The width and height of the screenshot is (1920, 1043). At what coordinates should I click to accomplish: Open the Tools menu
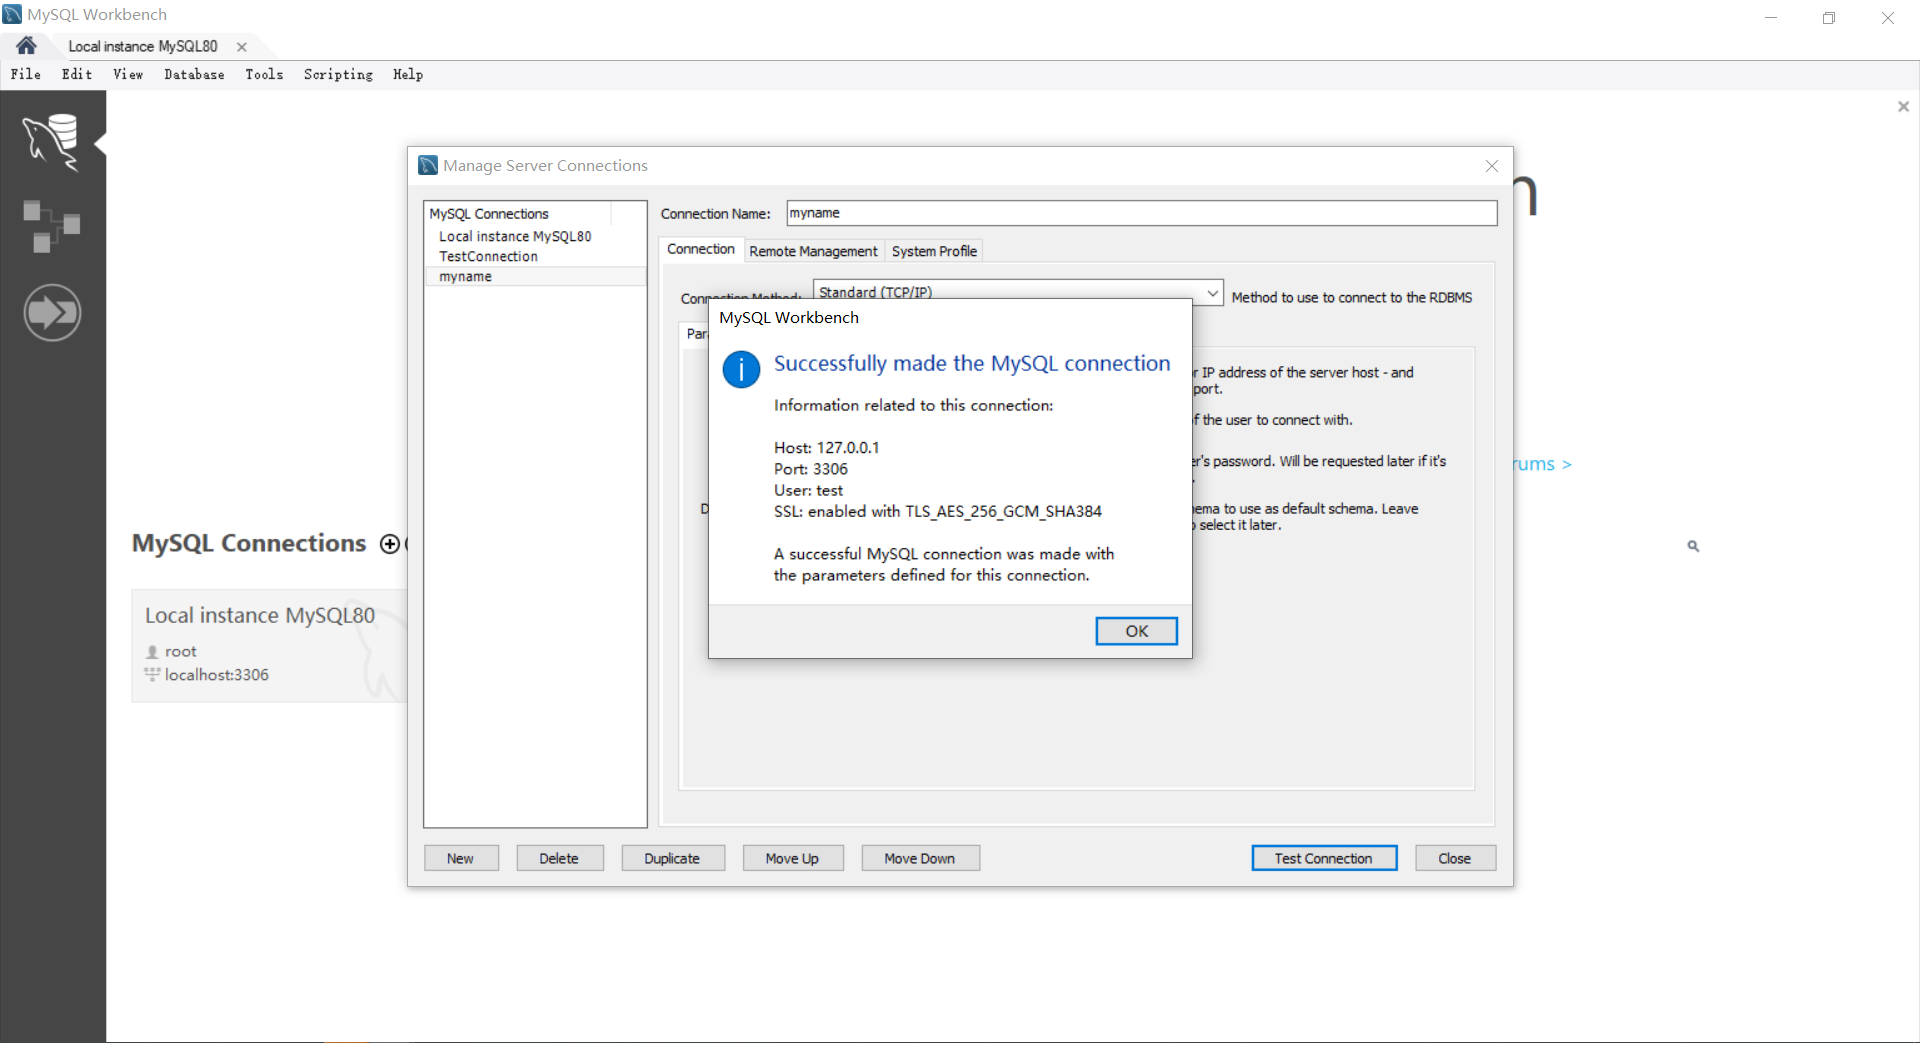264,74
